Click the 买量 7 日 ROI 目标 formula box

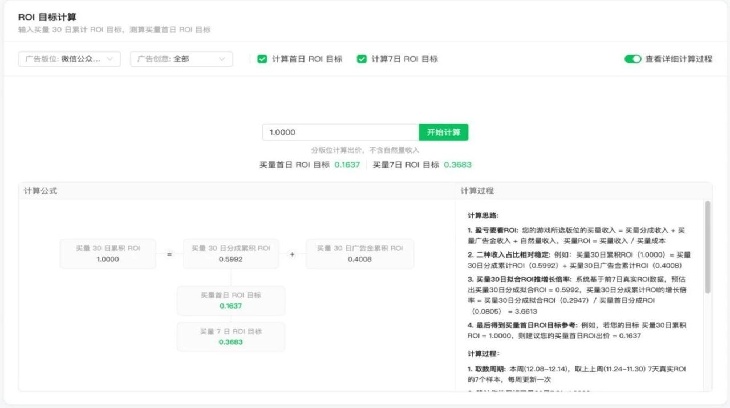click(x=231, y=336)
